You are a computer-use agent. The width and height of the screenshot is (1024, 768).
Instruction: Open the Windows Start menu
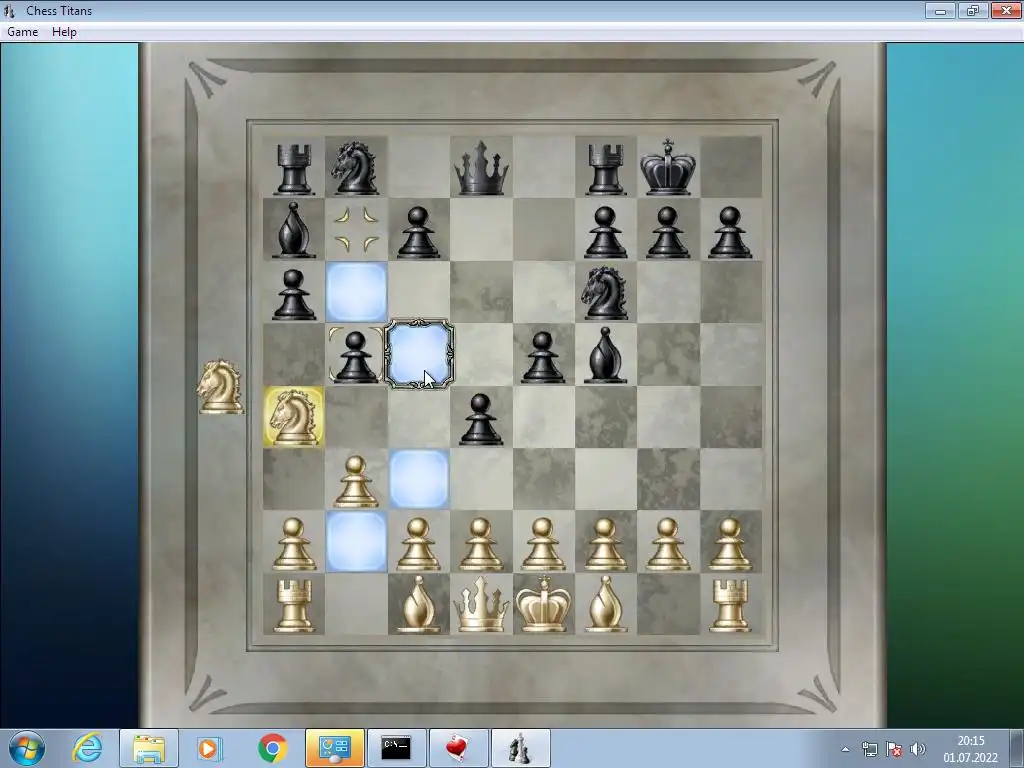click(26, 748)
